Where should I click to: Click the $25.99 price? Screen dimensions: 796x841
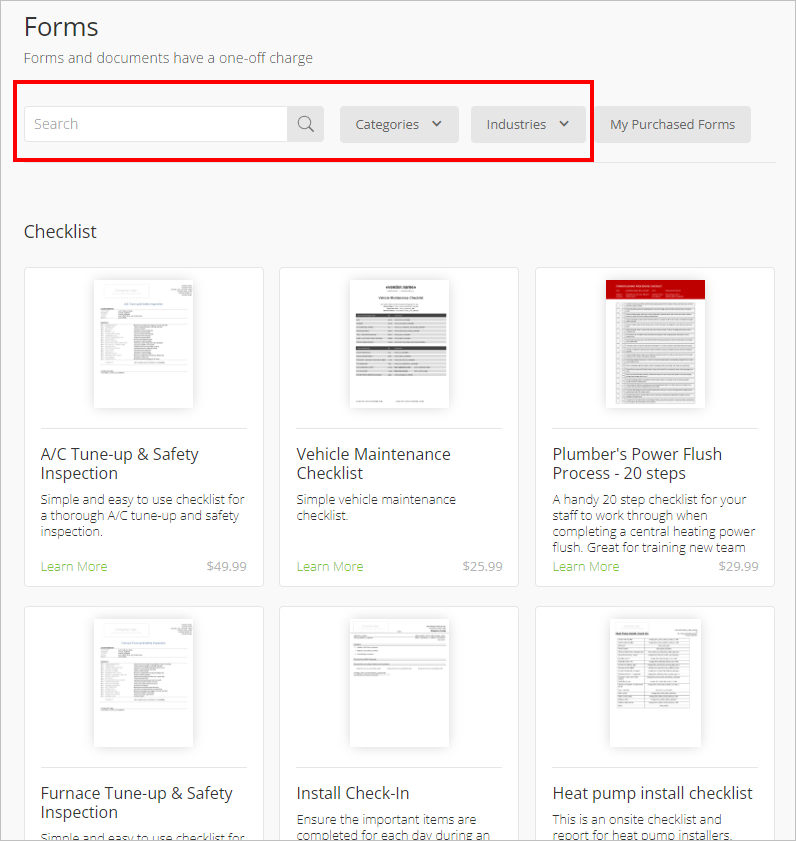(482, 566)
